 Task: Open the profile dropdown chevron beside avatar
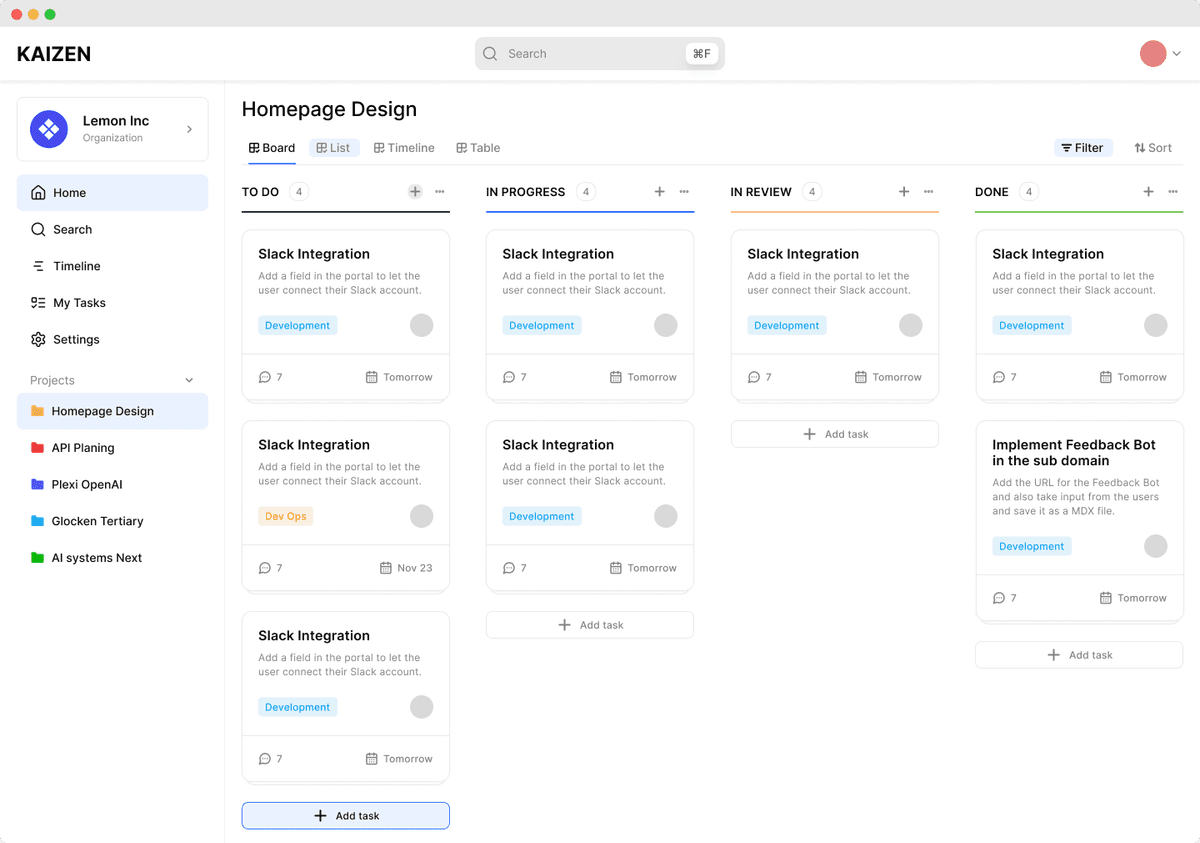pos(1177,54)
